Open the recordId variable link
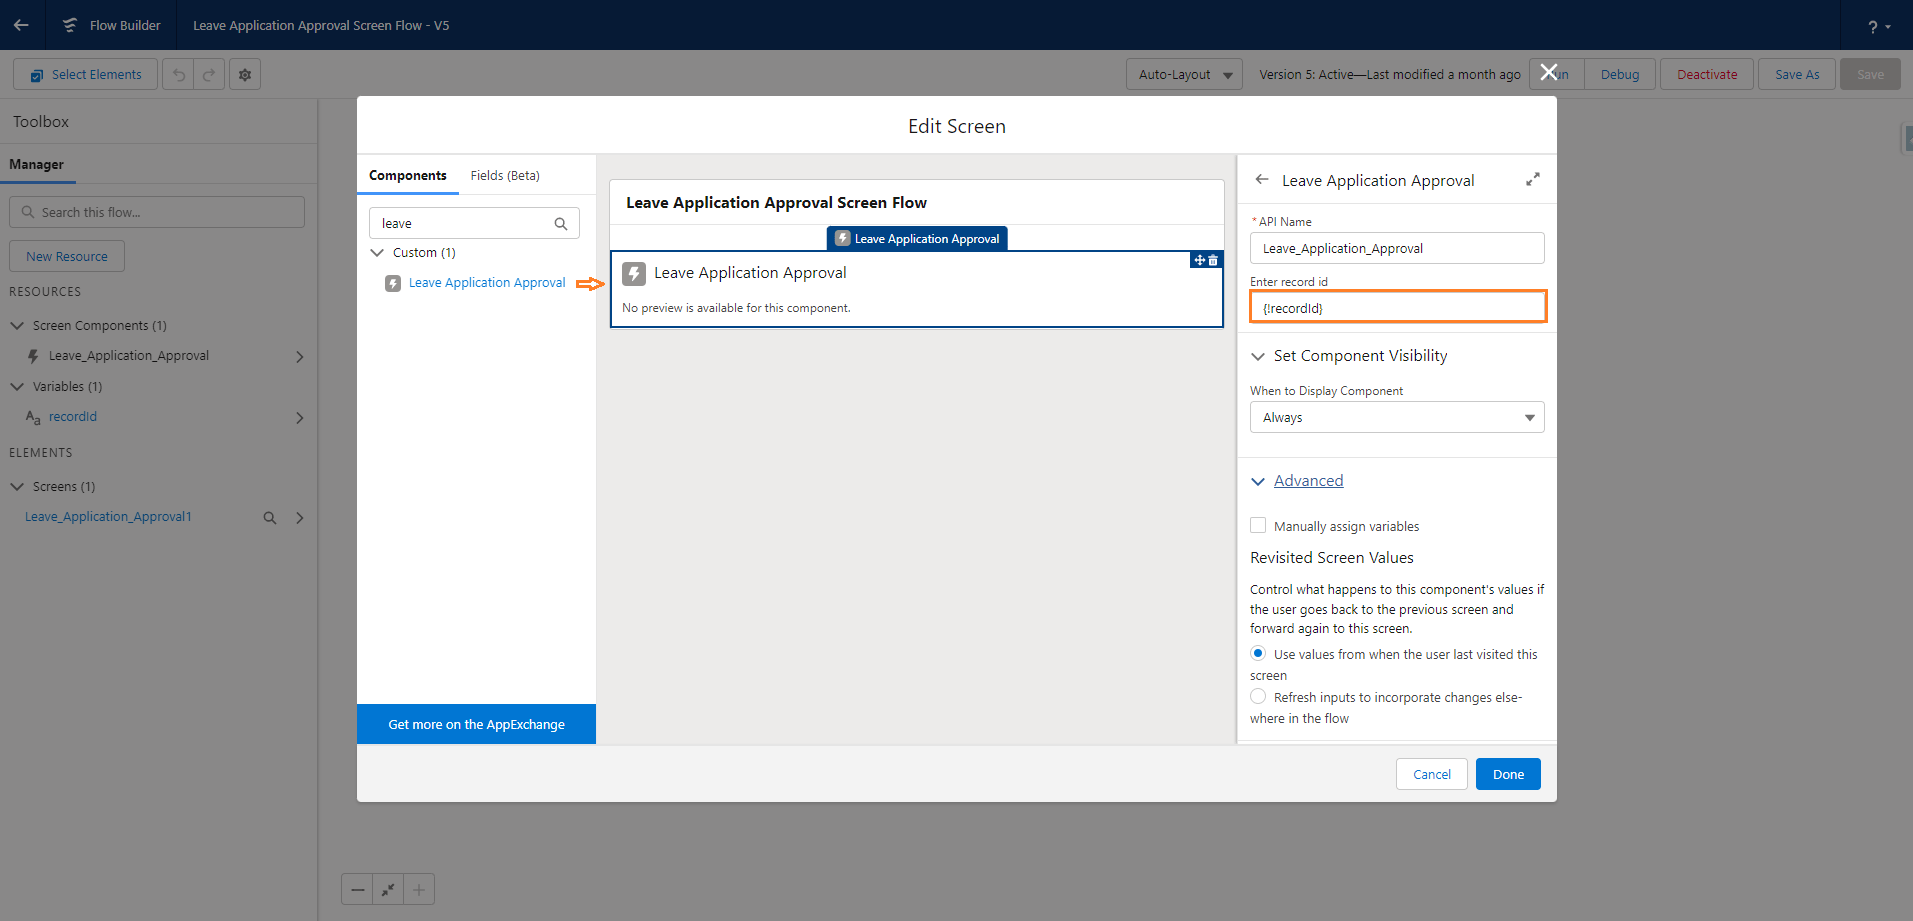This screenshot has width=1913, height=921. pos(73,417)
